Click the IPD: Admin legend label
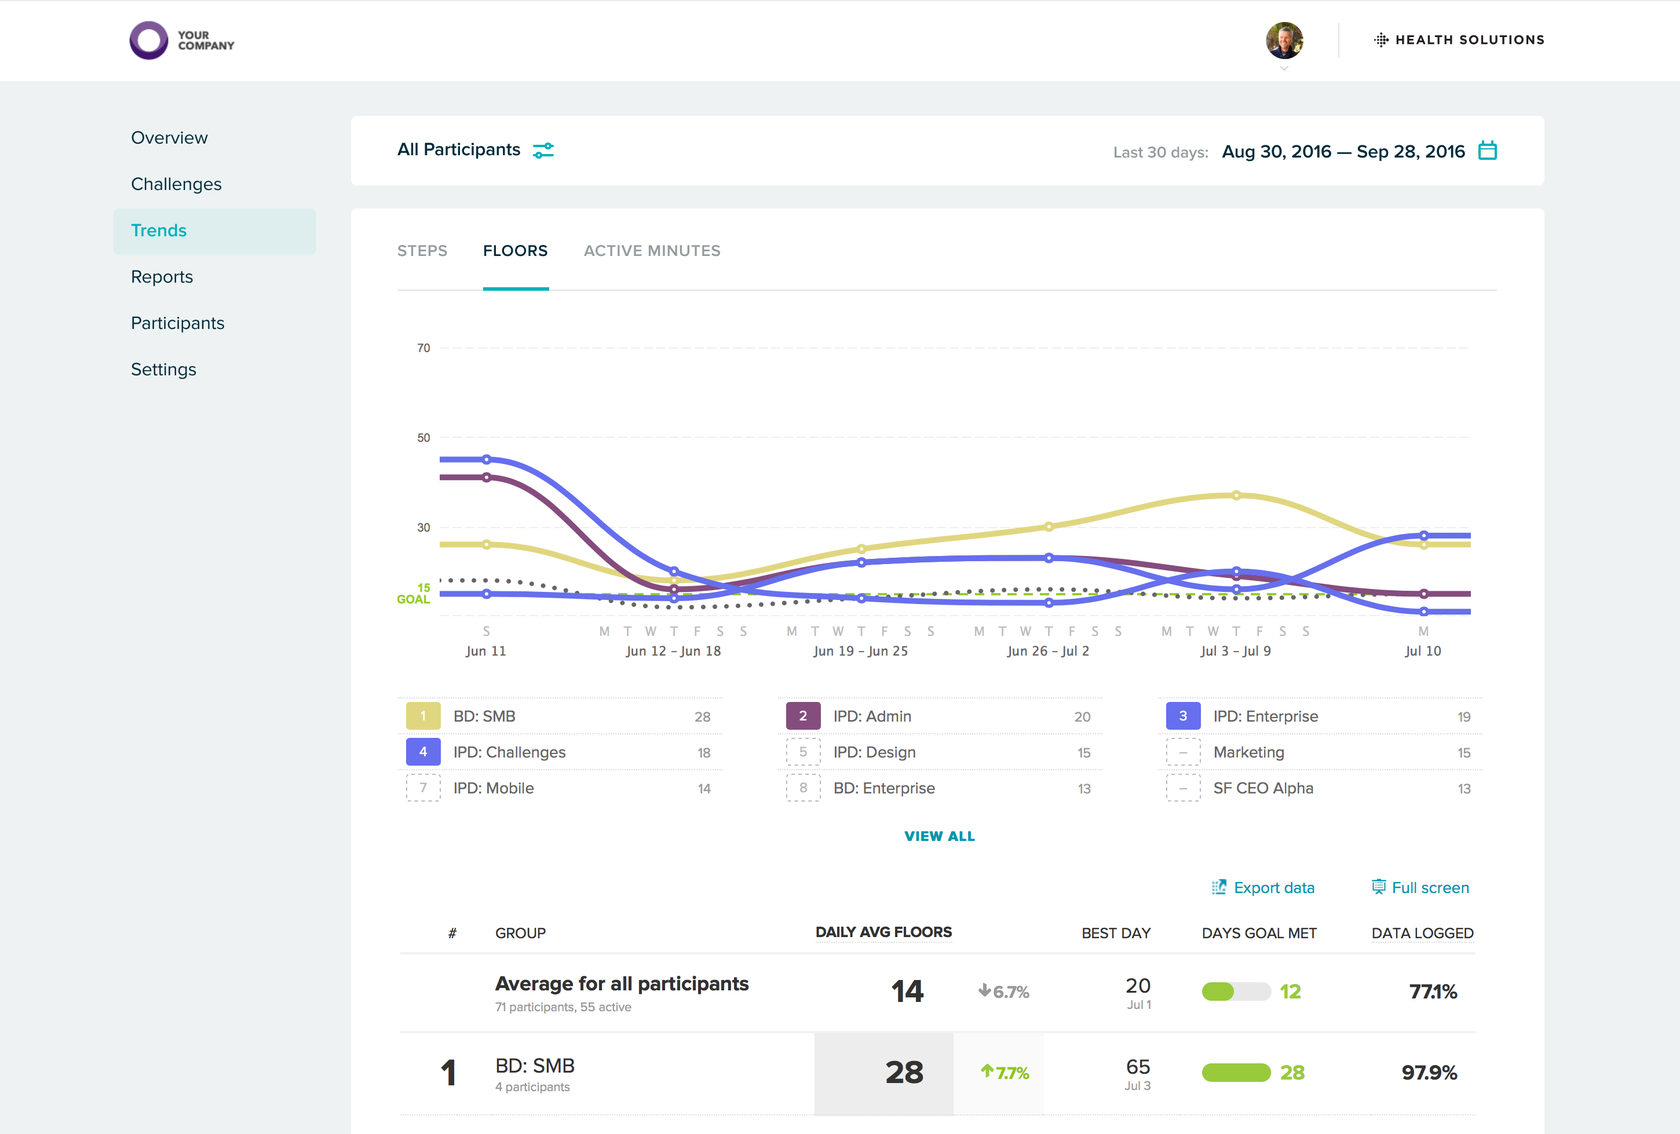Screen dimensions: 1680x1134 coord(872,716)
